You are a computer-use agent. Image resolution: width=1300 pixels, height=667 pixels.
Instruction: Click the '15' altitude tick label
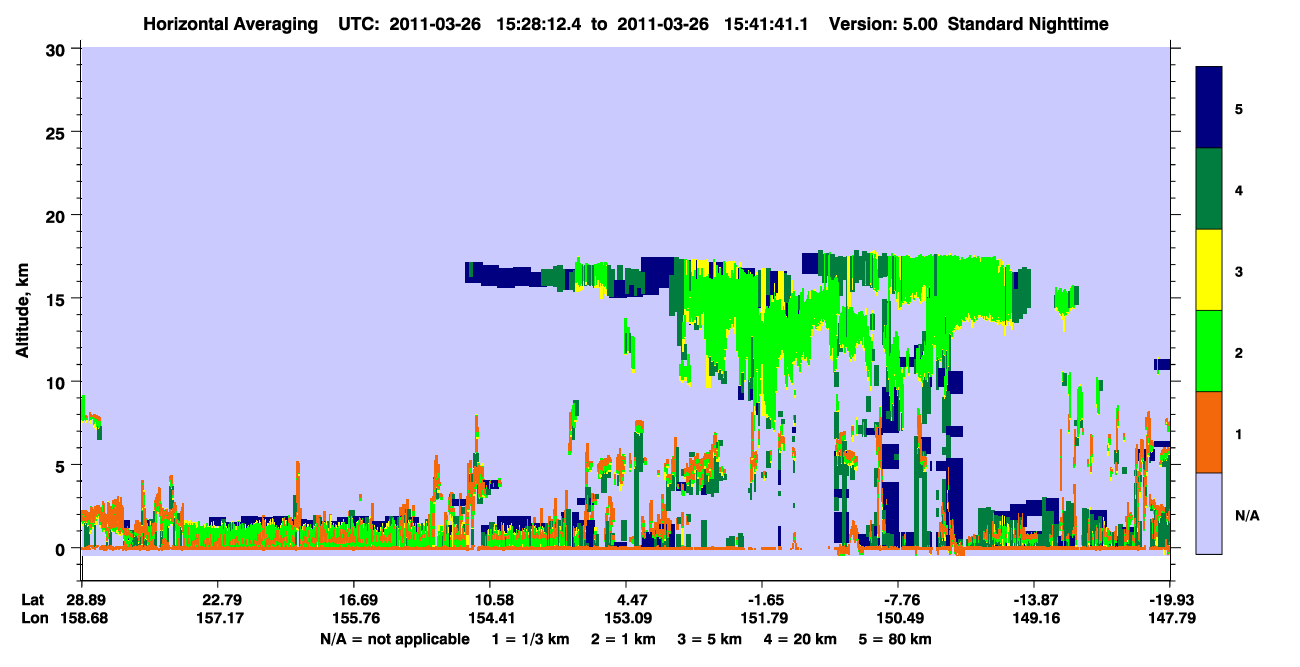click(x=58, y=299)
